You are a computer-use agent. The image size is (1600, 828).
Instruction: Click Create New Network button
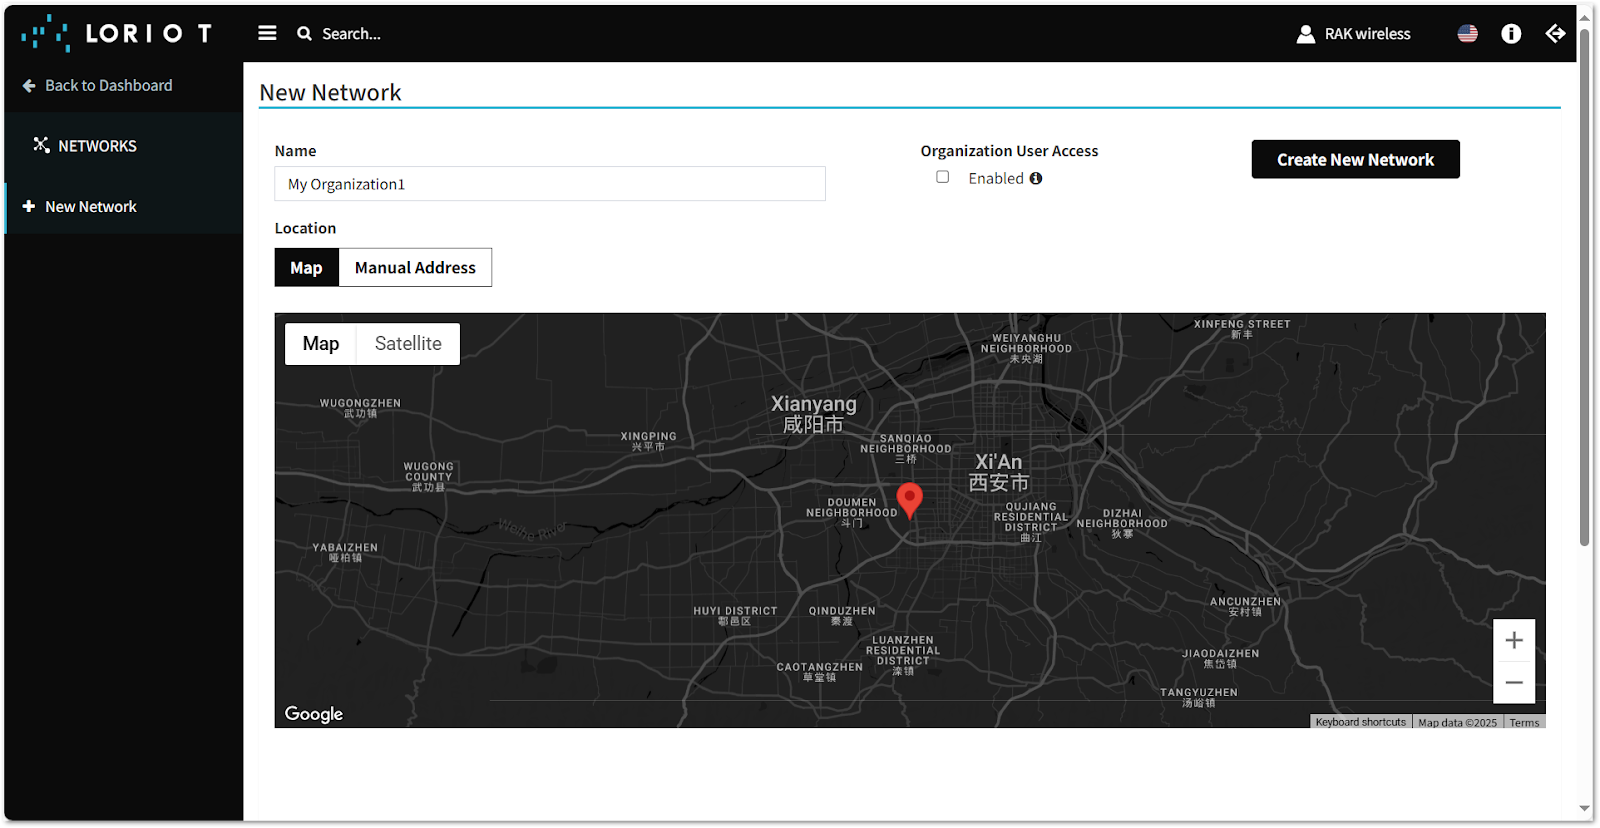pyautogui.click(x=1355, y=160)
